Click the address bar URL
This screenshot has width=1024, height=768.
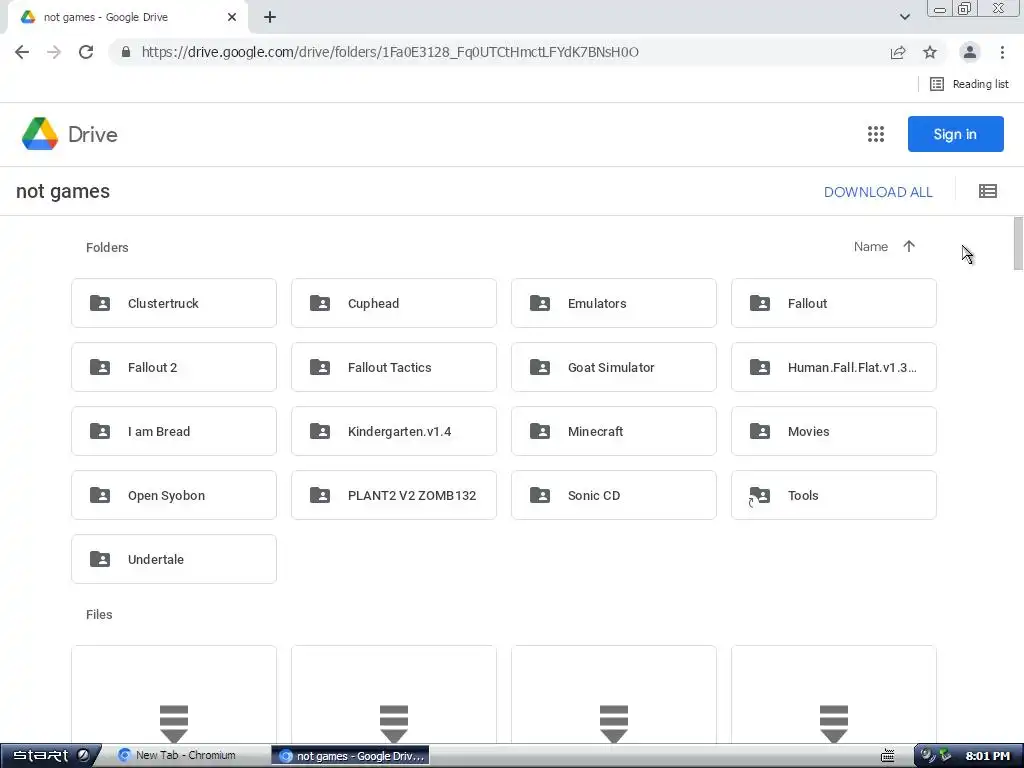(x=390, y=52)
